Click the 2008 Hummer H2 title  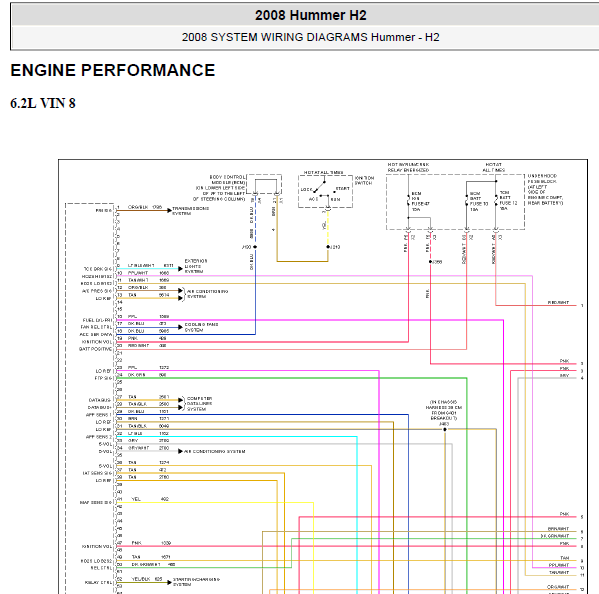[x=311, y=15]
